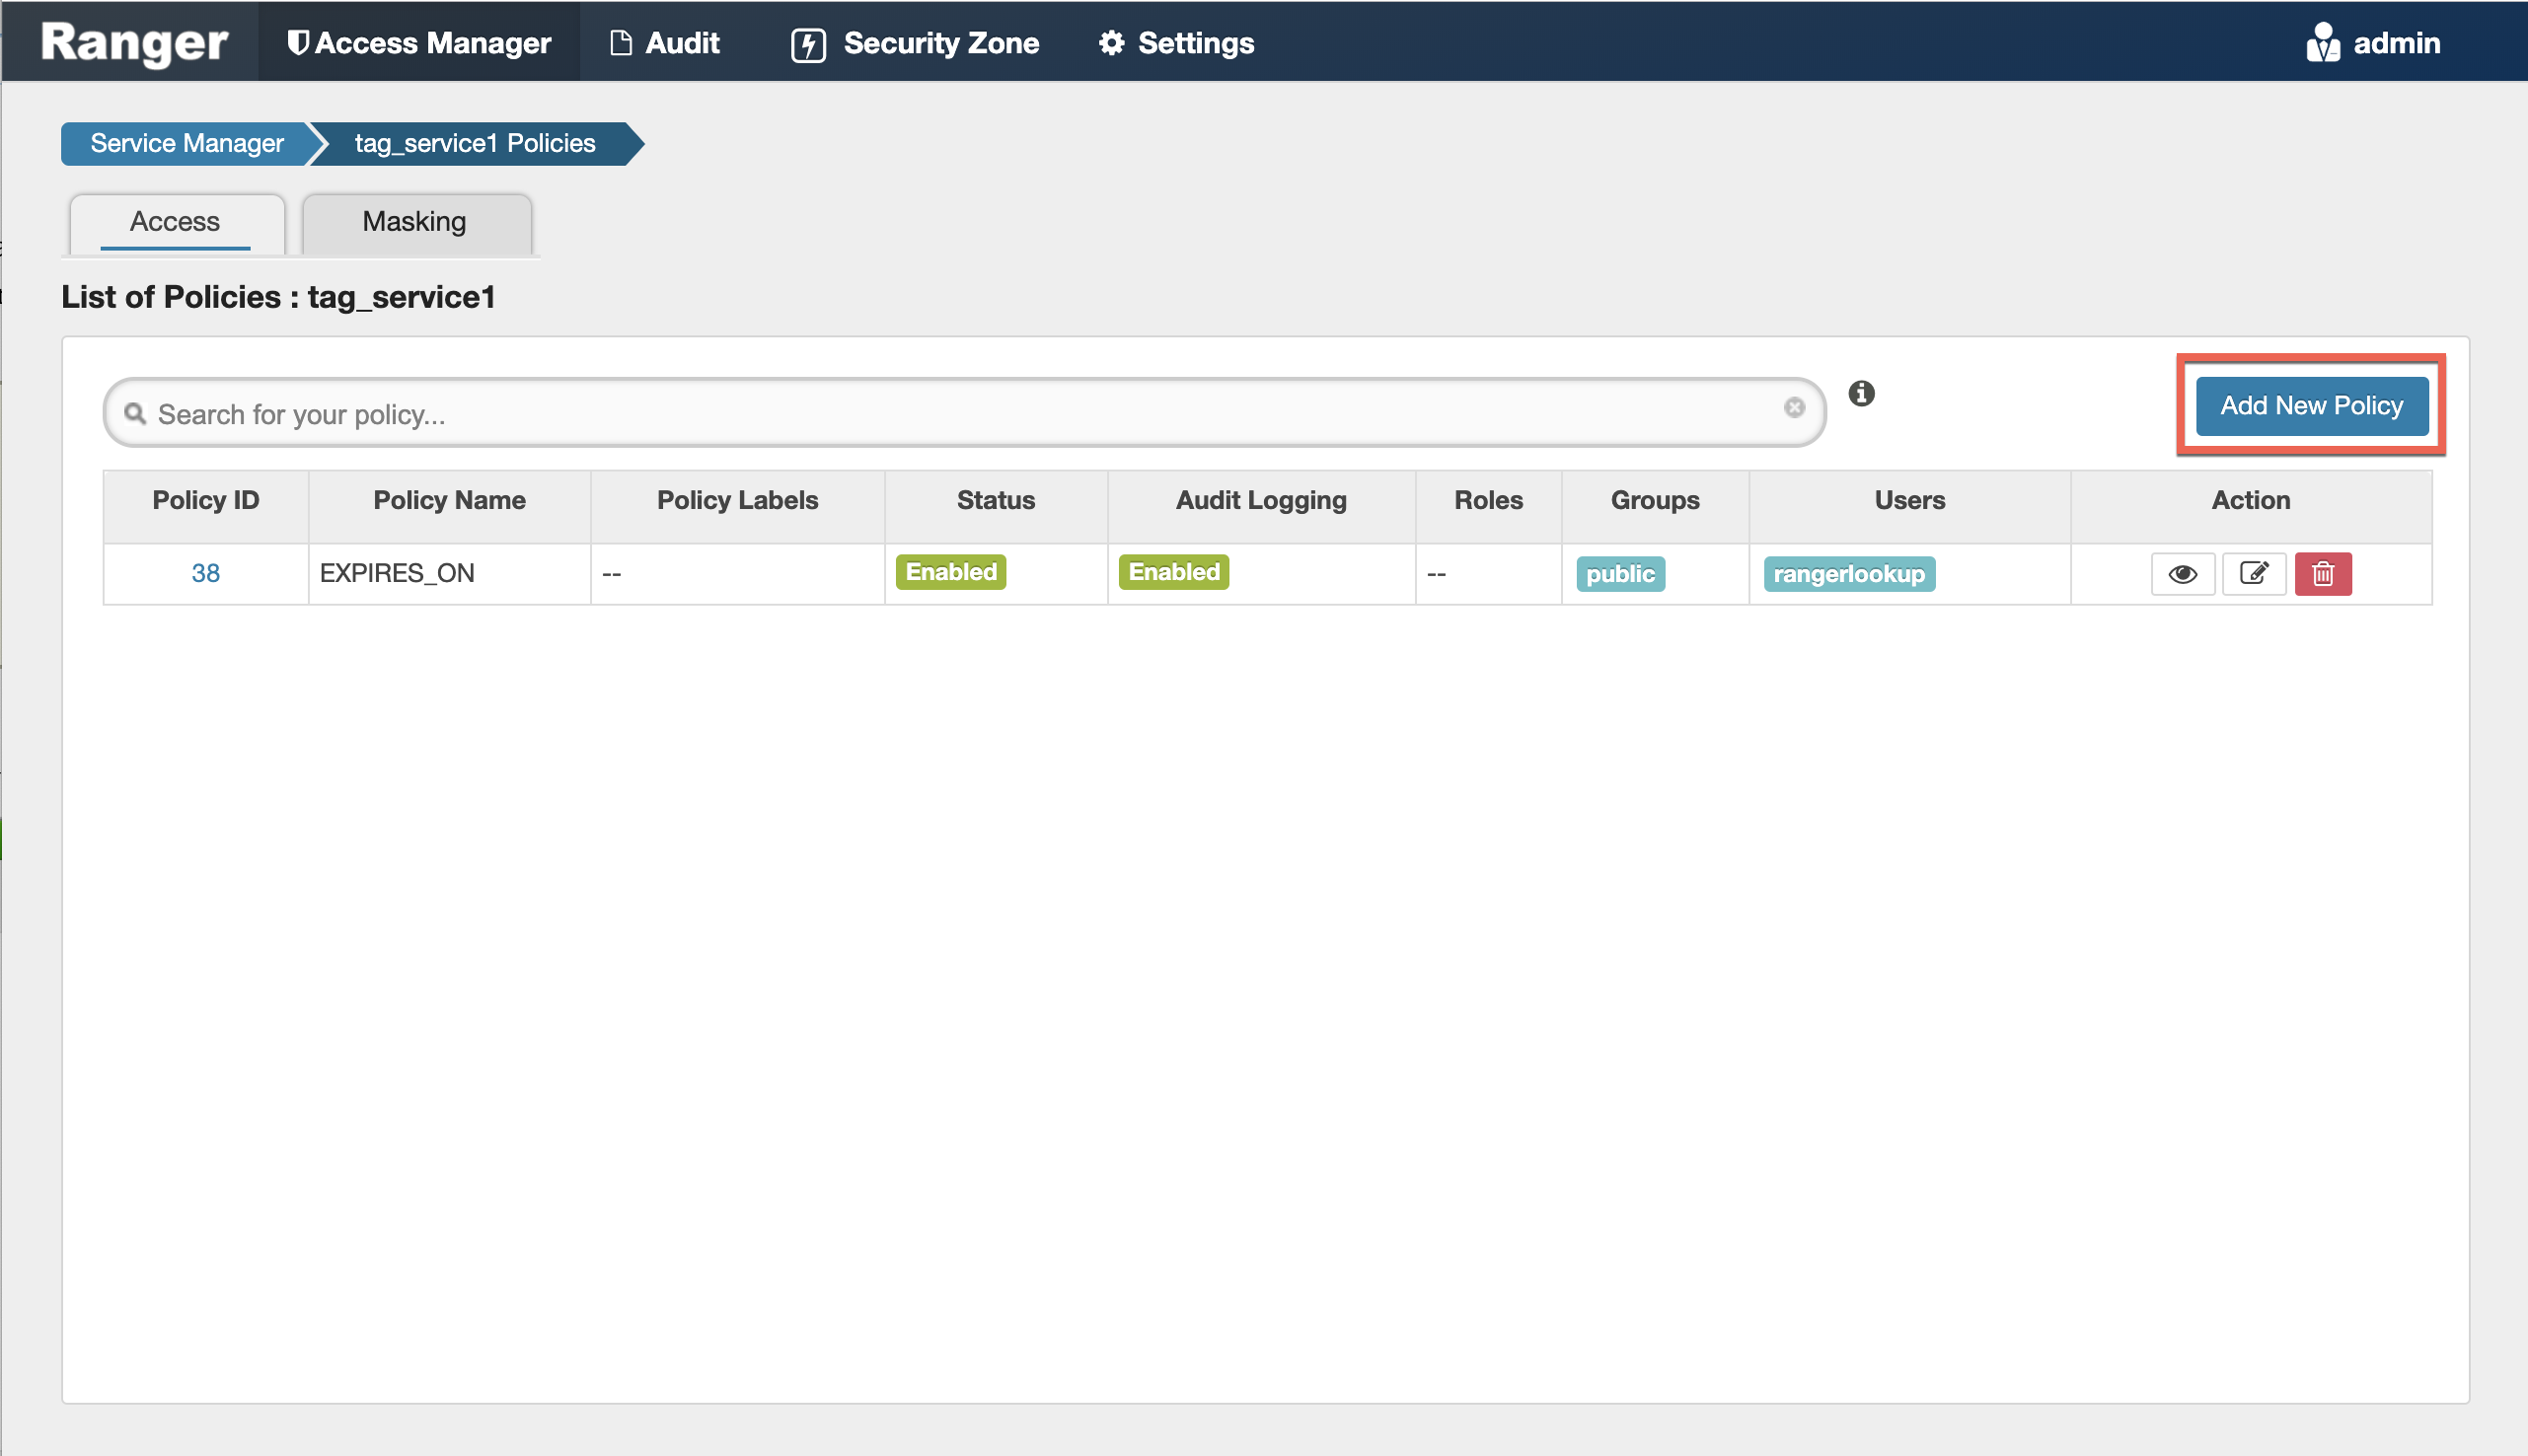Open Security Zone page
Screen dimensions: 2528x1456
click(x=915, y=43)
